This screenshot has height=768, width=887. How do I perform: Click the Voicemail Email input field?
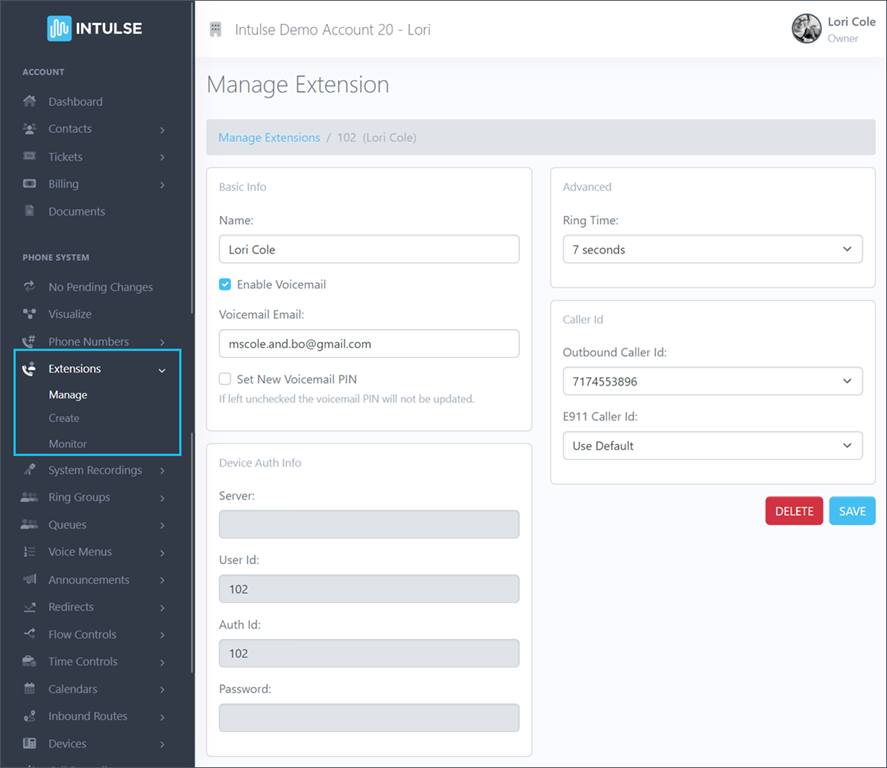click(x=368, y=343)
